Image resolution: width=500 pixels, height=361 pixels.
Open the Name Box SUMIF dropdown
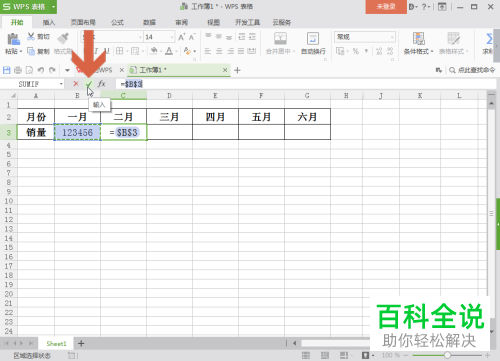pyautogui.click(x=61, y=84)
